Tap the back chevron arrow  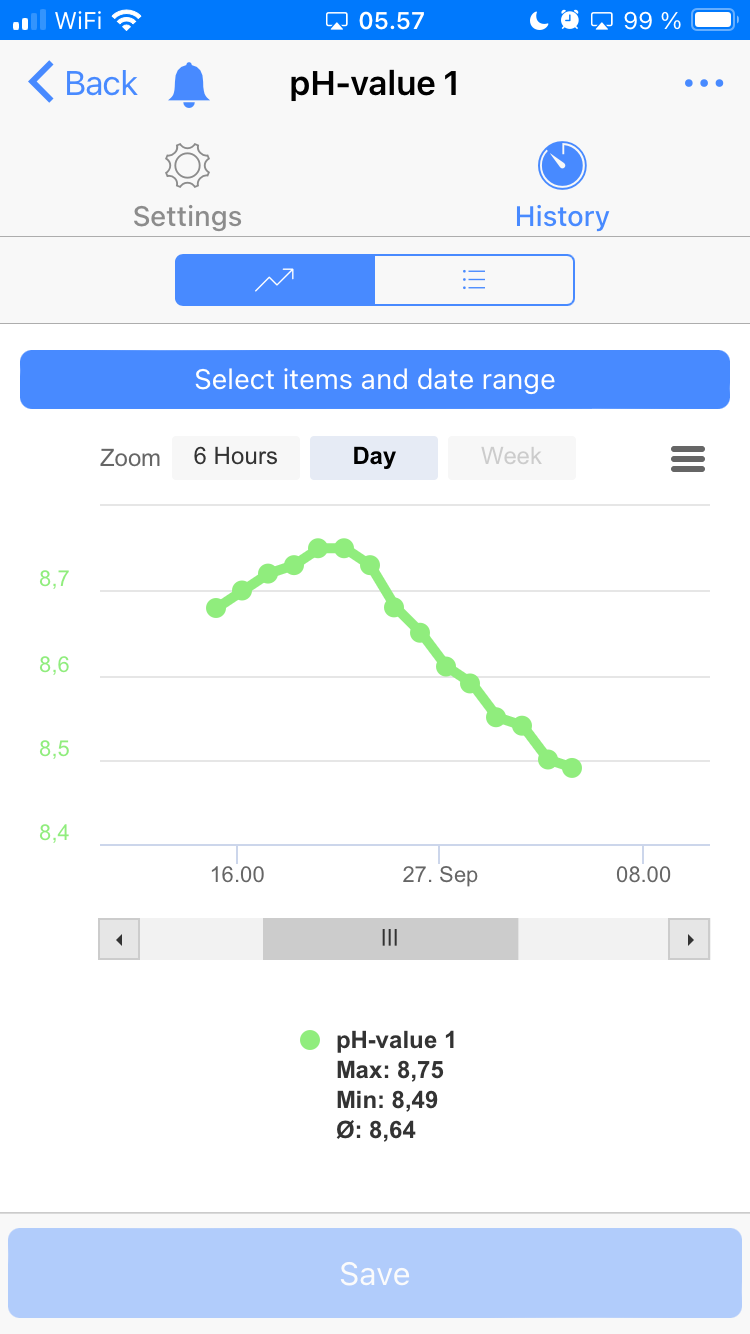[42, 83]
